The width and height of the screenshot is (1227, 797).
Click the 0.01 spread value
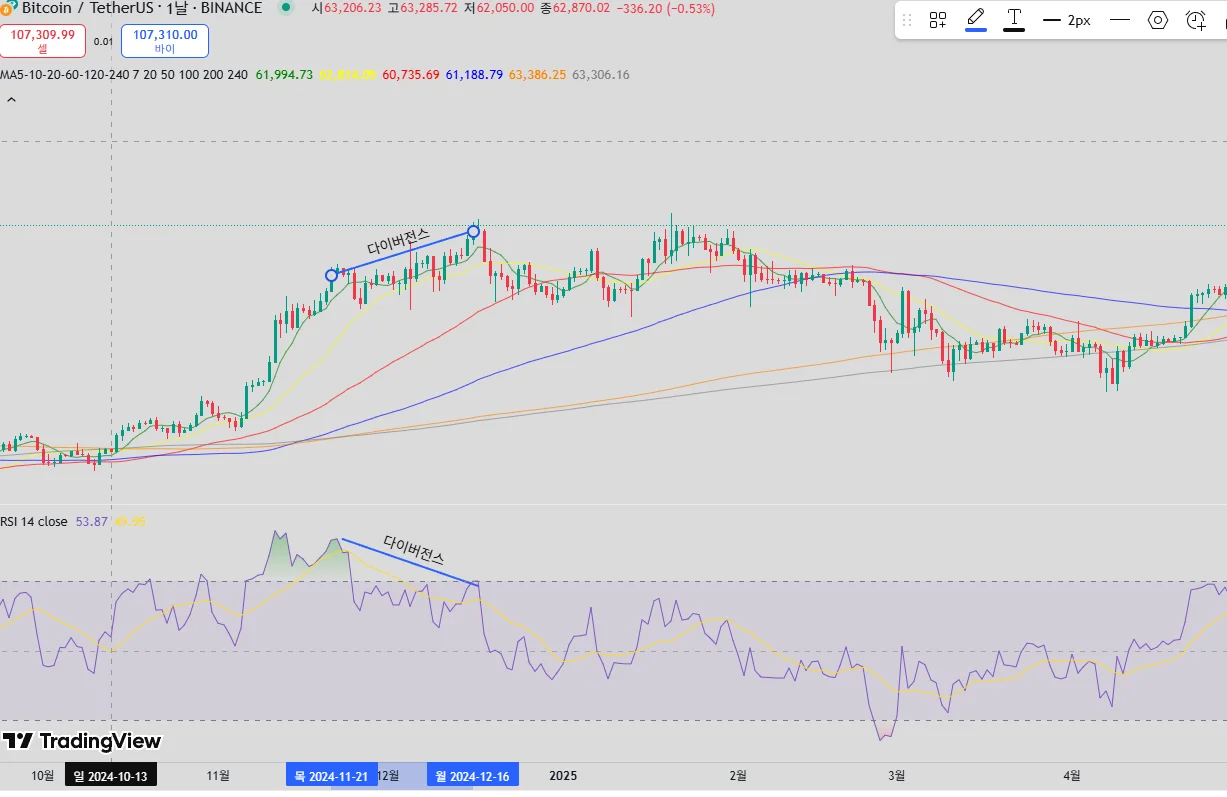tap(103, 42)
